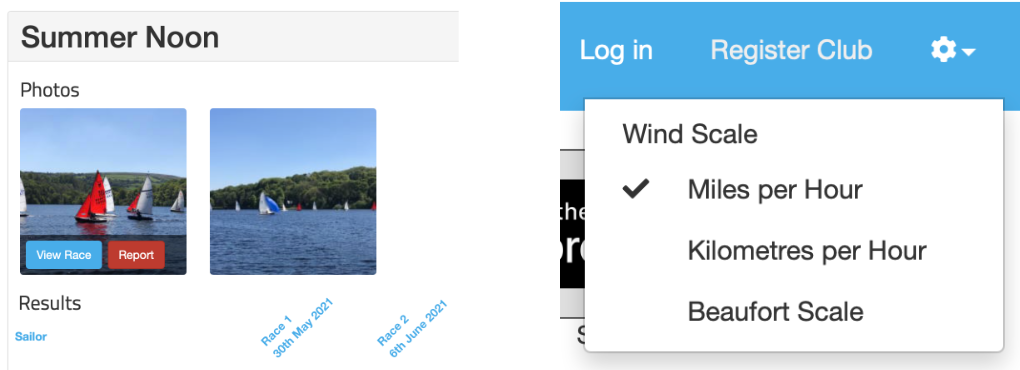Choose Beaufort Scale as wind unit

[775, 311]
